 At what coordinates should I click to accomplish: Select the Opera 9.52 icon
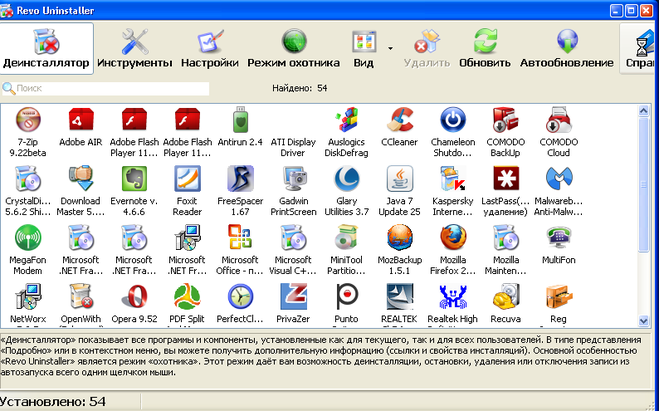[x=133, y=297]
